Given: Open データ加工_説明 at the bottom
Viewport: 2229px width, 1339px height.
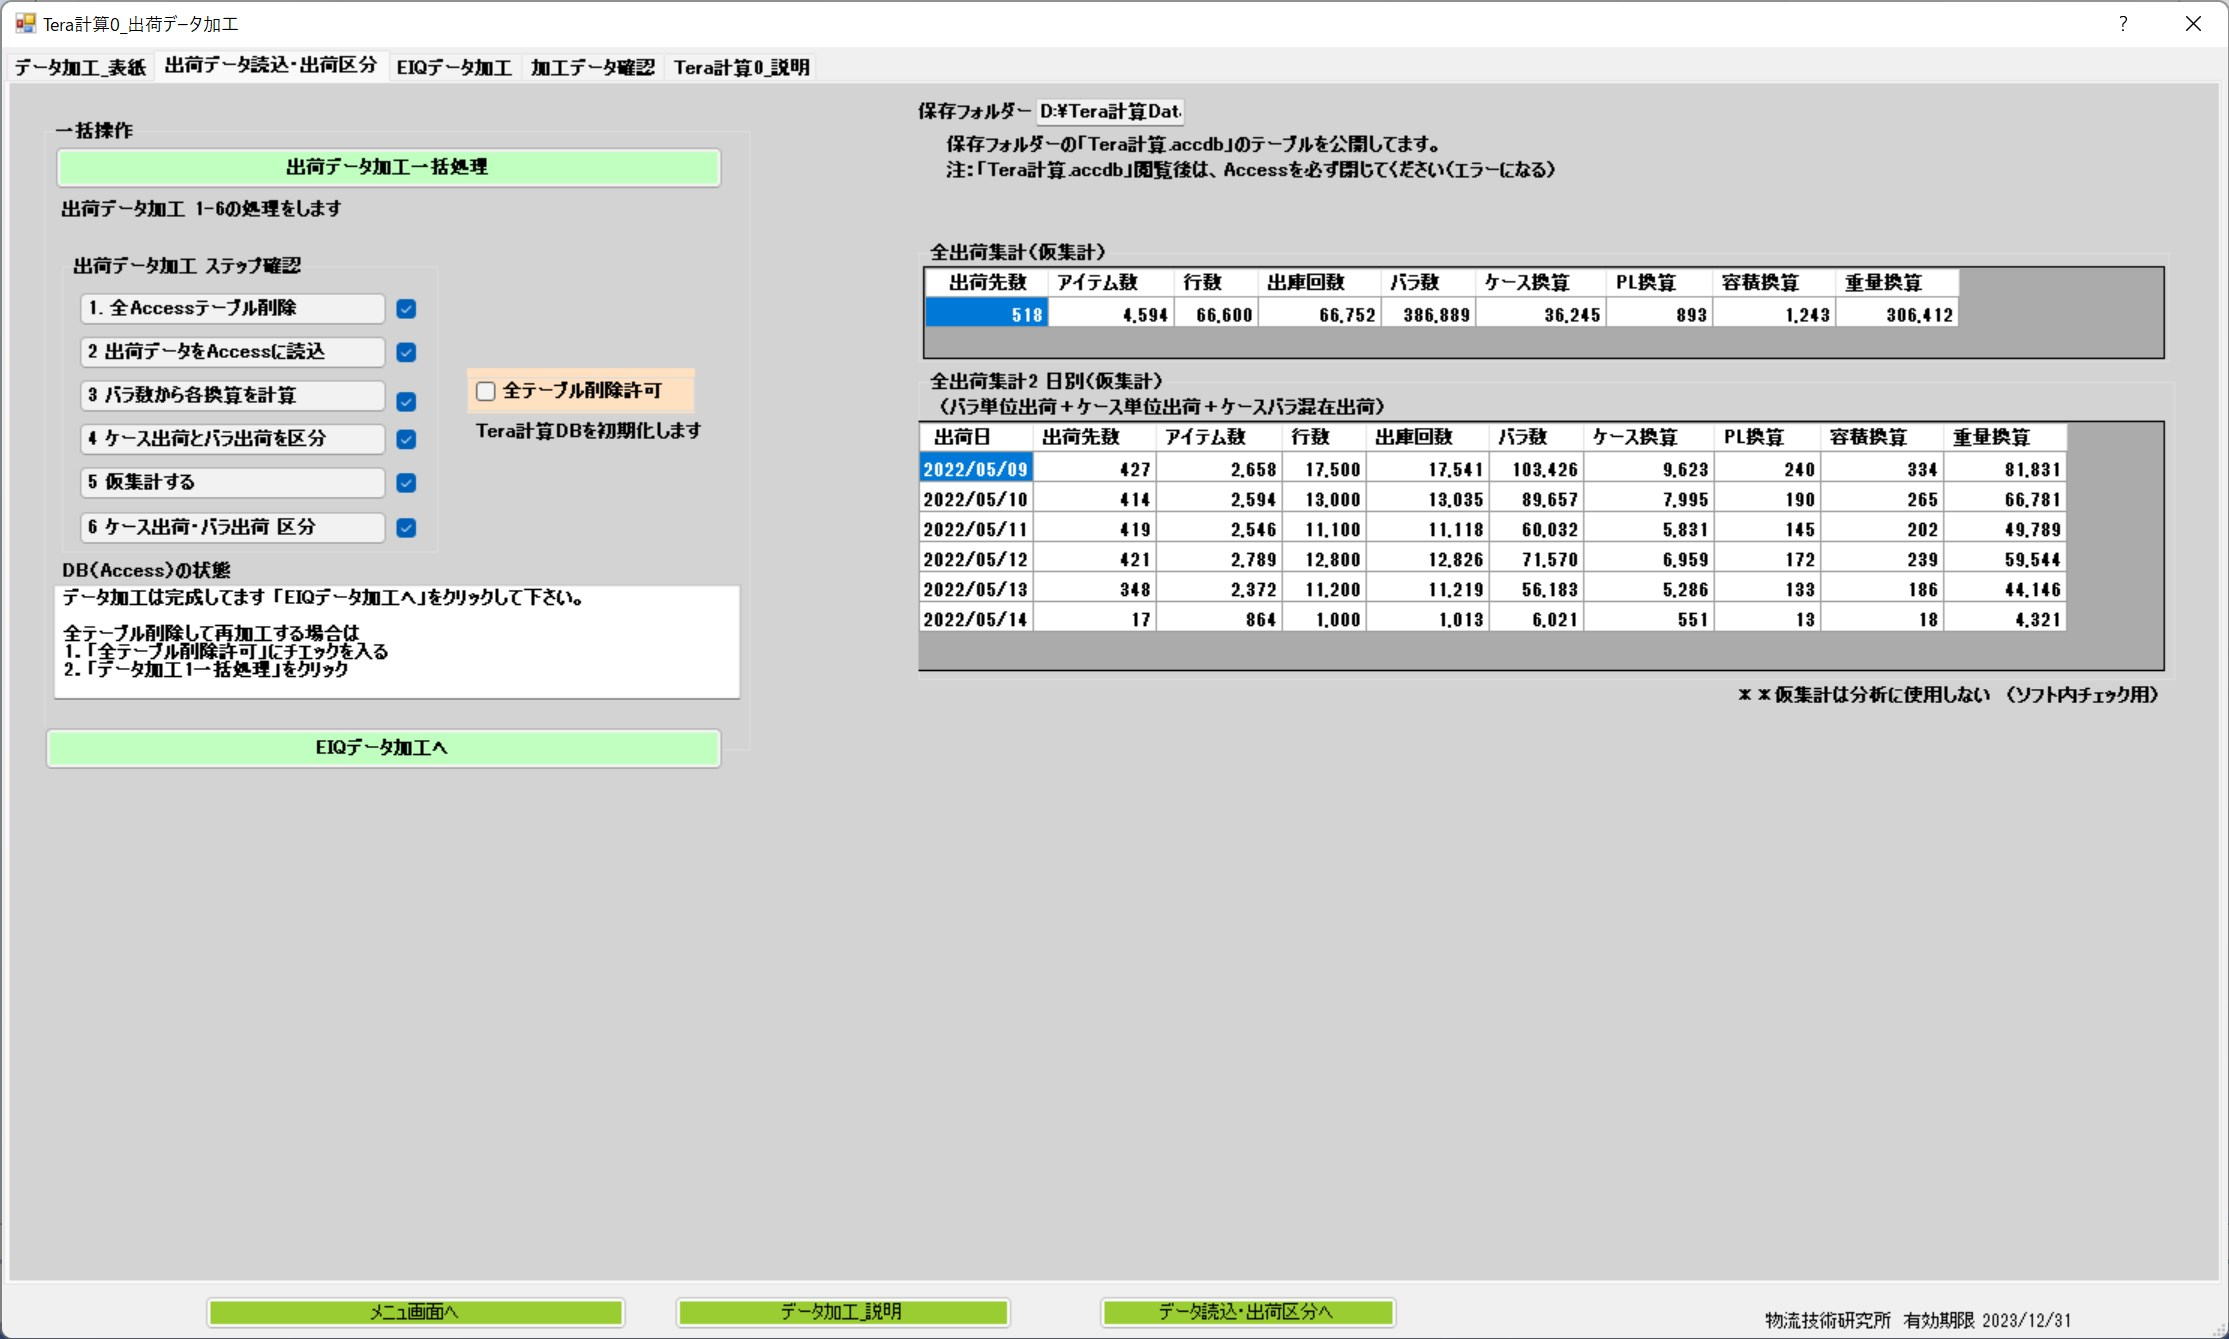Looking at the screenshot, I should [x=842, y=1312].
